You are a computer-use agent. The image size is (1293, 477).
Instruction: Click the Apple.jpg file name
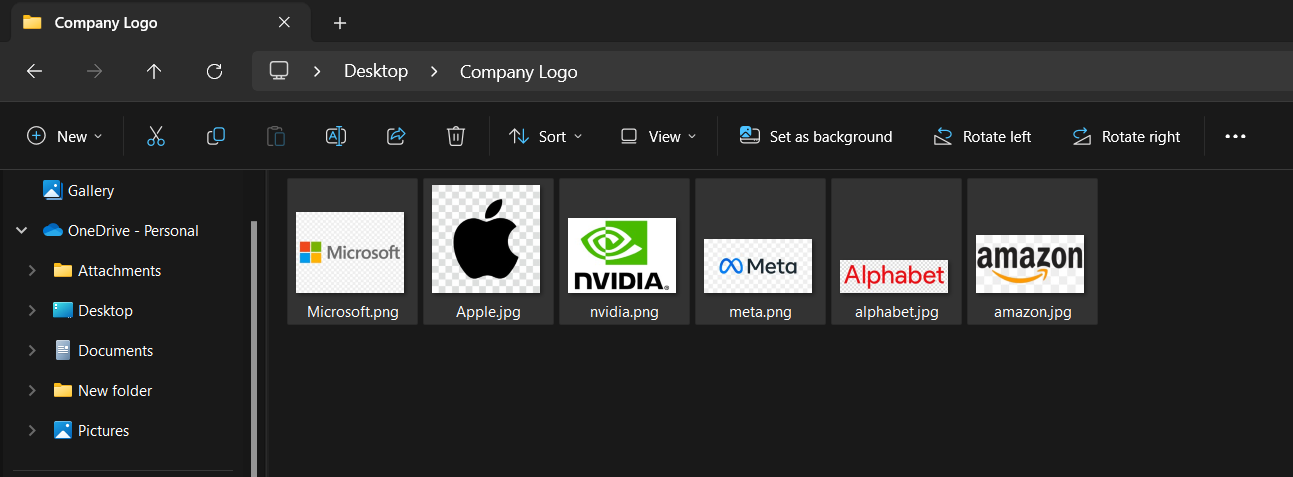[x=488, y=312]
